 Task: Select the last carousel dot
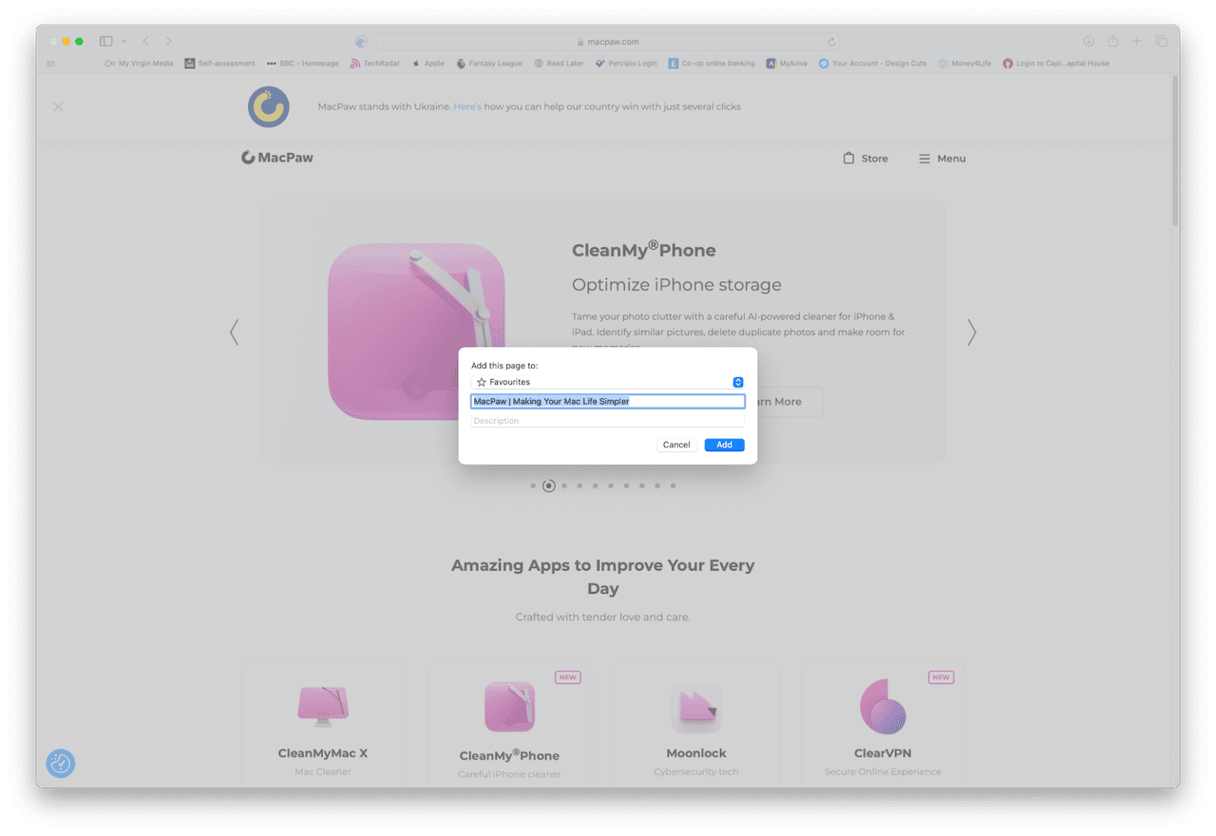pos(673,486)
